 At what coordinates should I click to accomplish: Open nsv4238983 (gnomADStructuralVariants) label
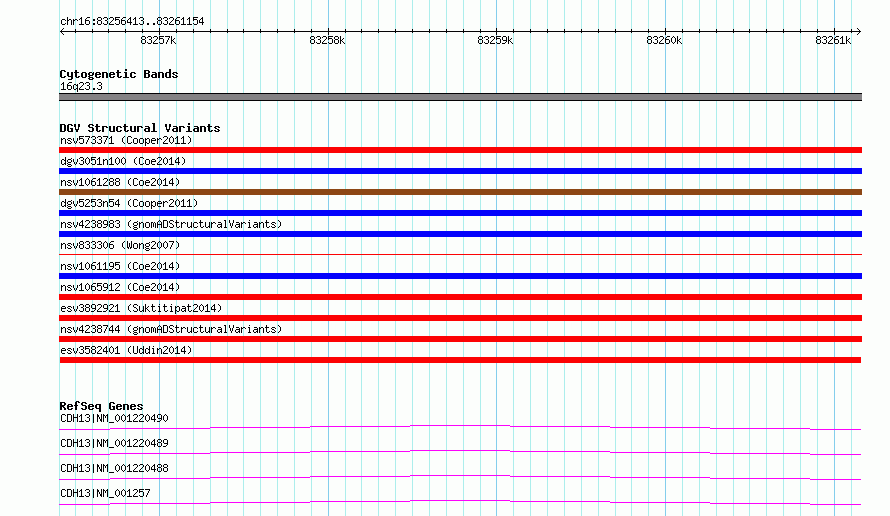pos(171,224)
